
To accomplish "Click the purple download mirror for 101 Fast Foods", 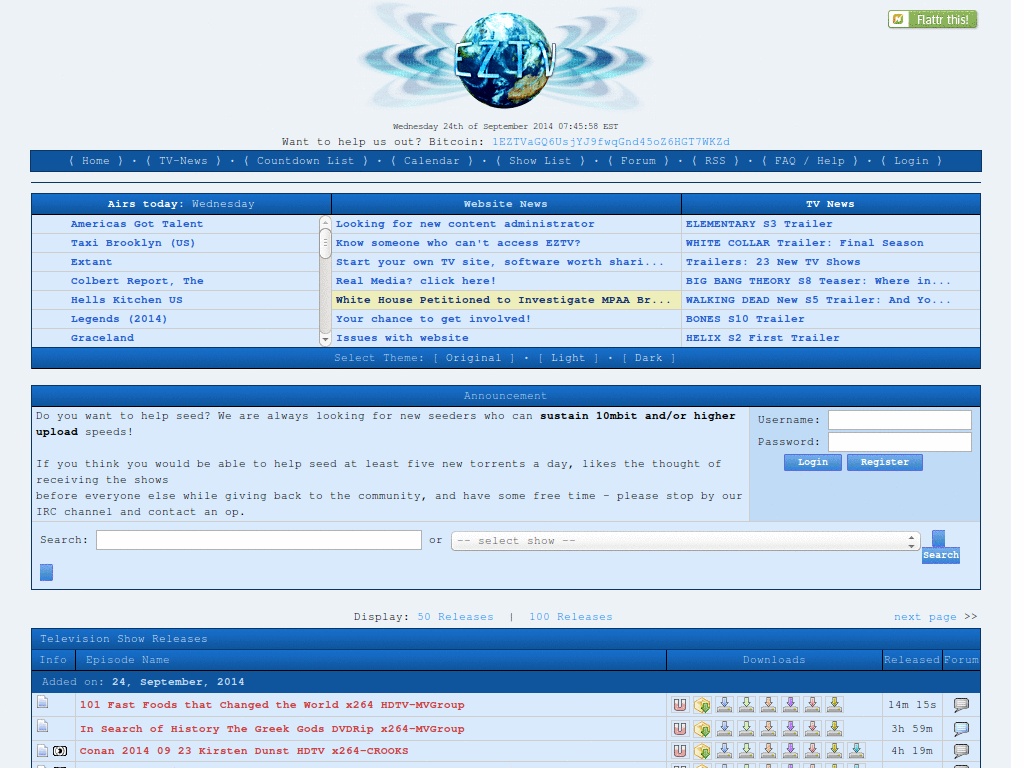I will click(790, 705).
